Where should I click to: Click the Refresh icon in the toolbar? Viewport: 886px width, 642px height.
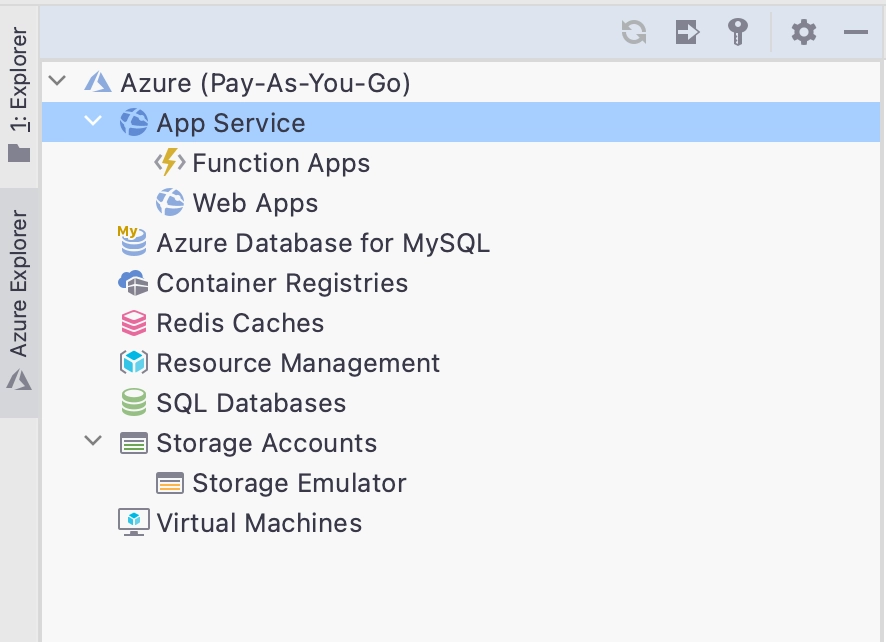click(x=634, y=32)
